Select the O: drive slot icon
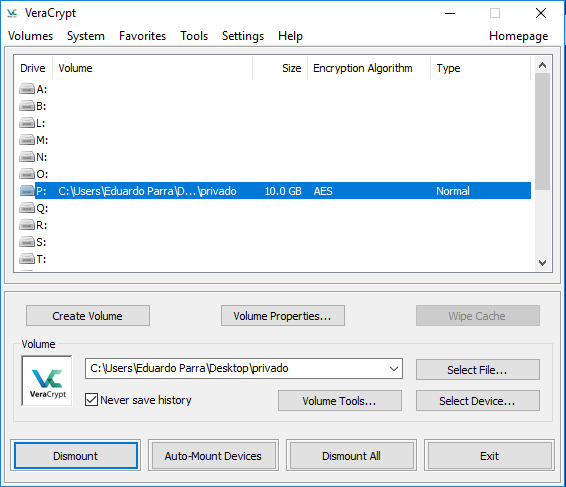 [x=27, y=174]
